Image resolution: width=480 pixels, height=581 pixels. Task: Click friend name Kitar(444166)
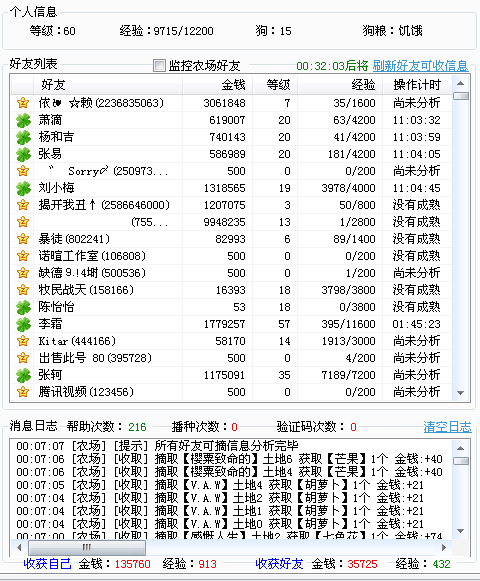pos(77,341)
